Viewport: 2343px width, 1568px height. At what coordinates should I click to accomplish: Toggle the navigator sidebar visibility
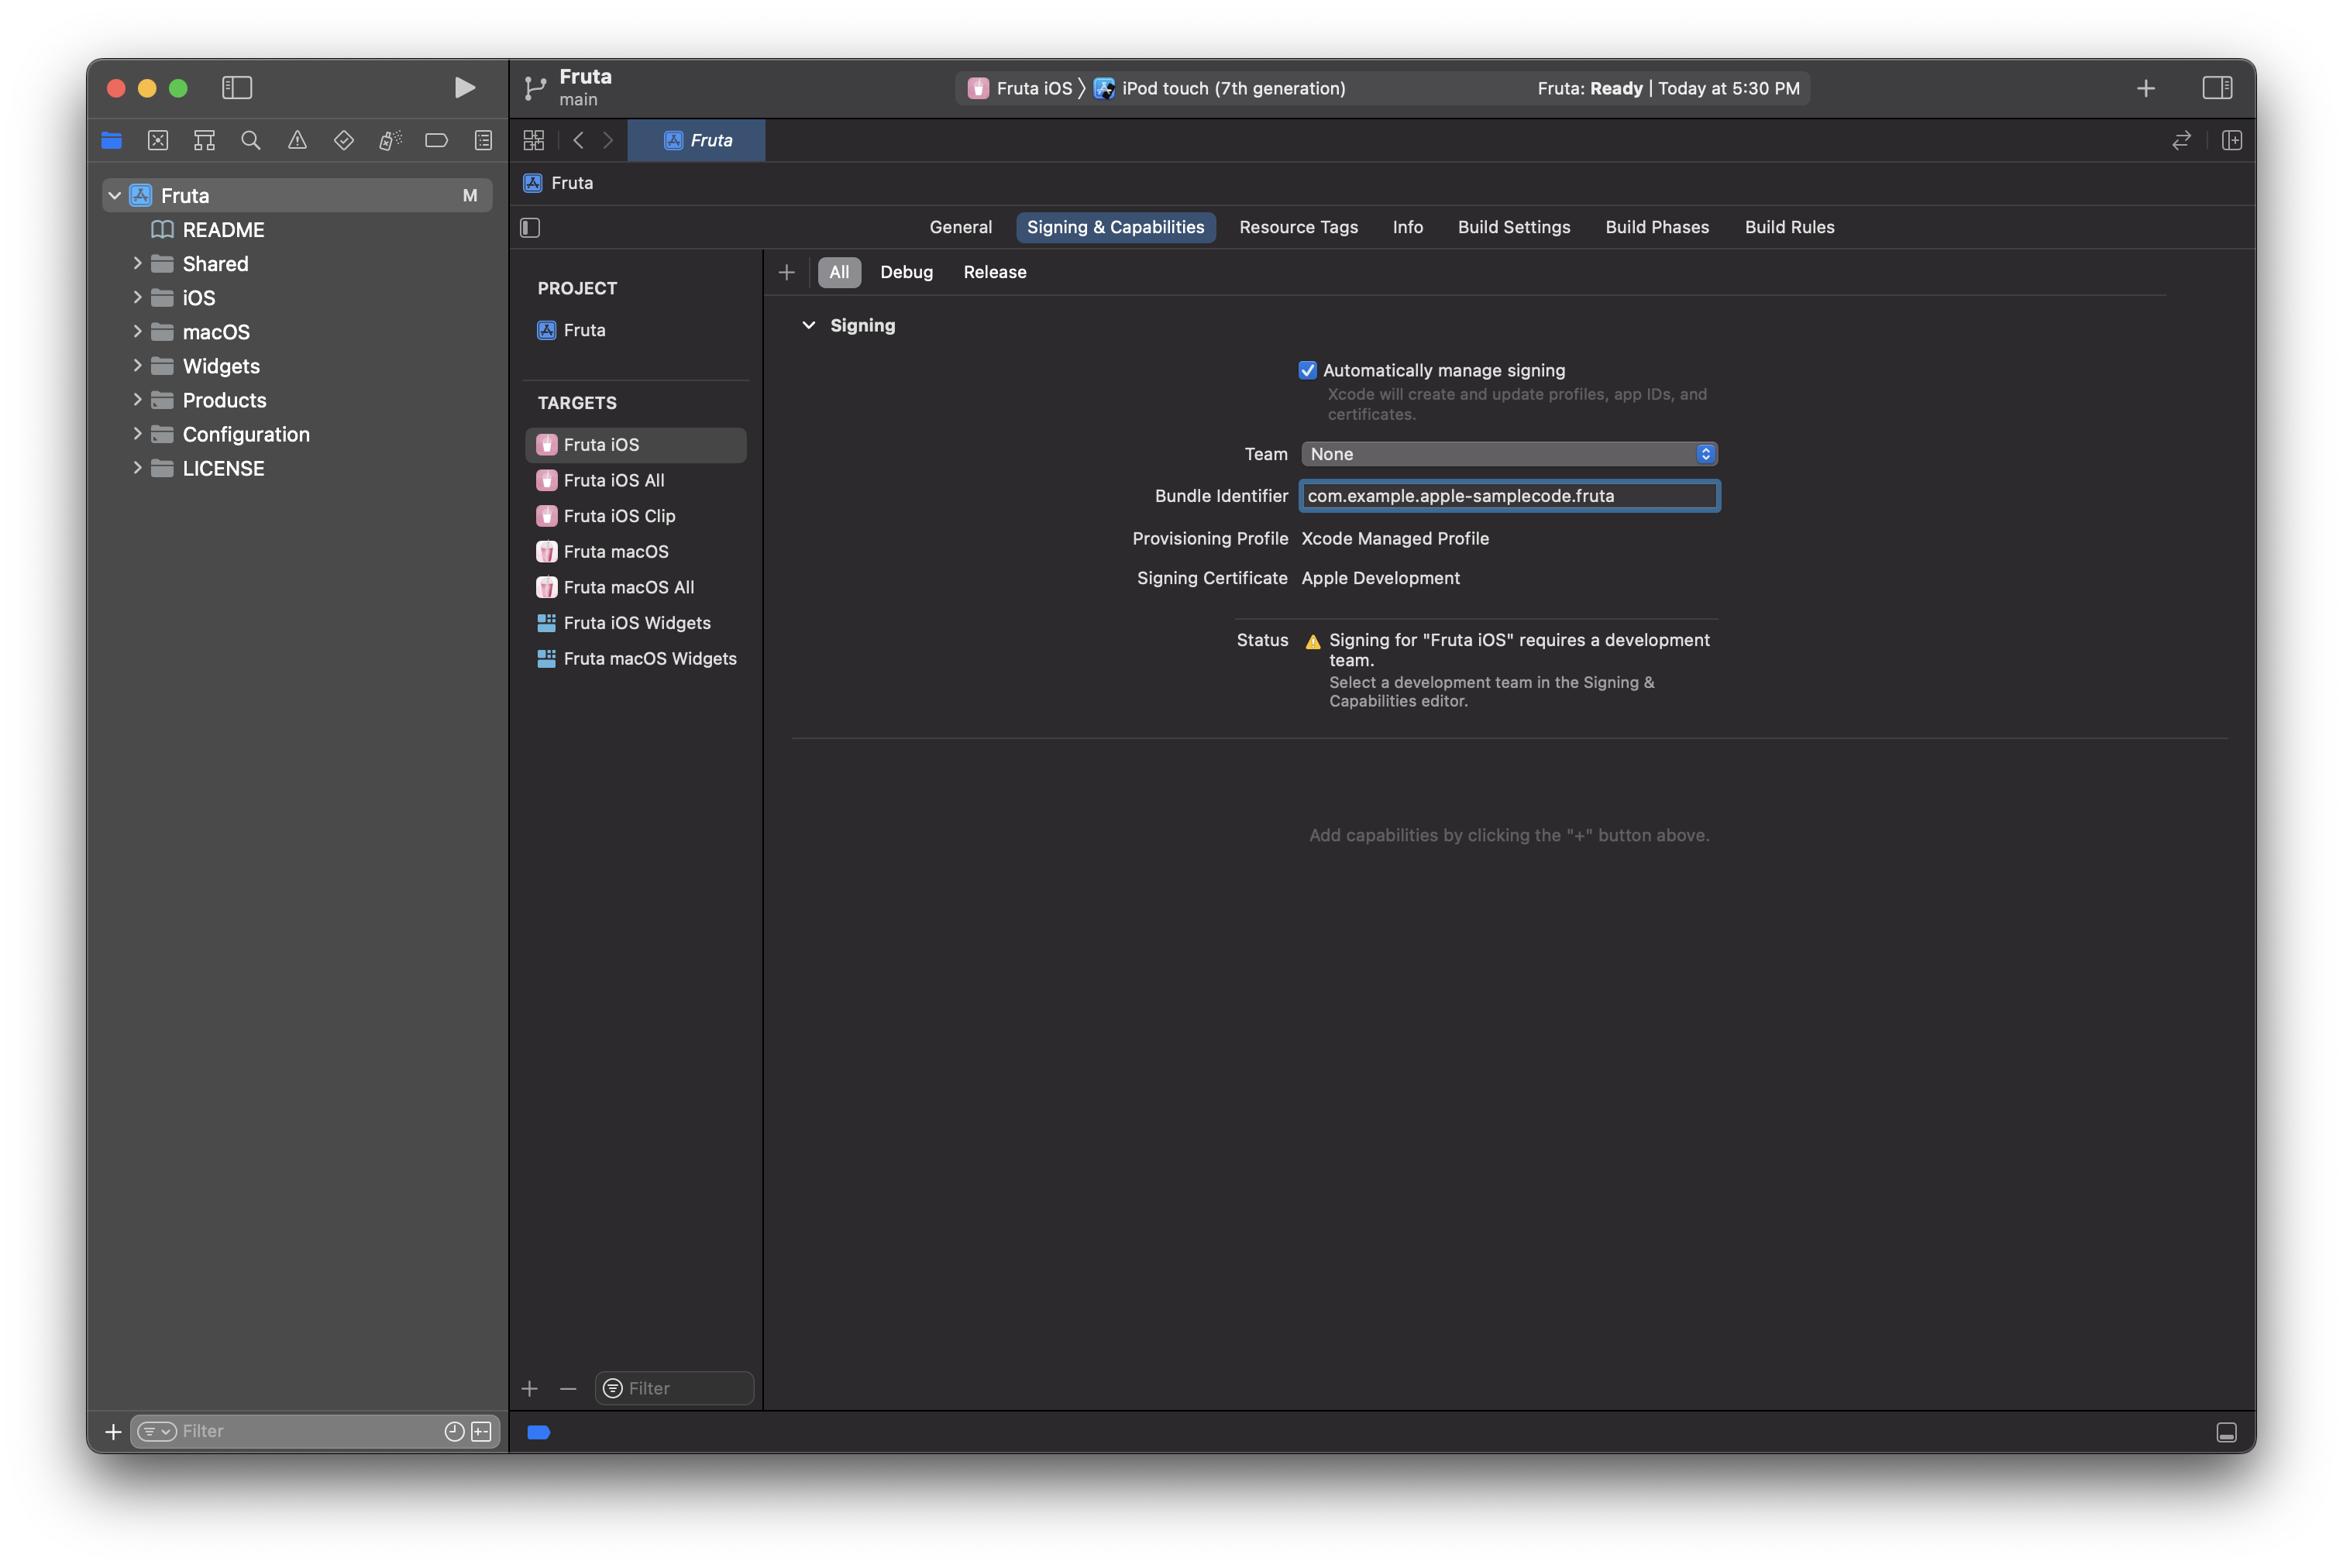[237, 88]
